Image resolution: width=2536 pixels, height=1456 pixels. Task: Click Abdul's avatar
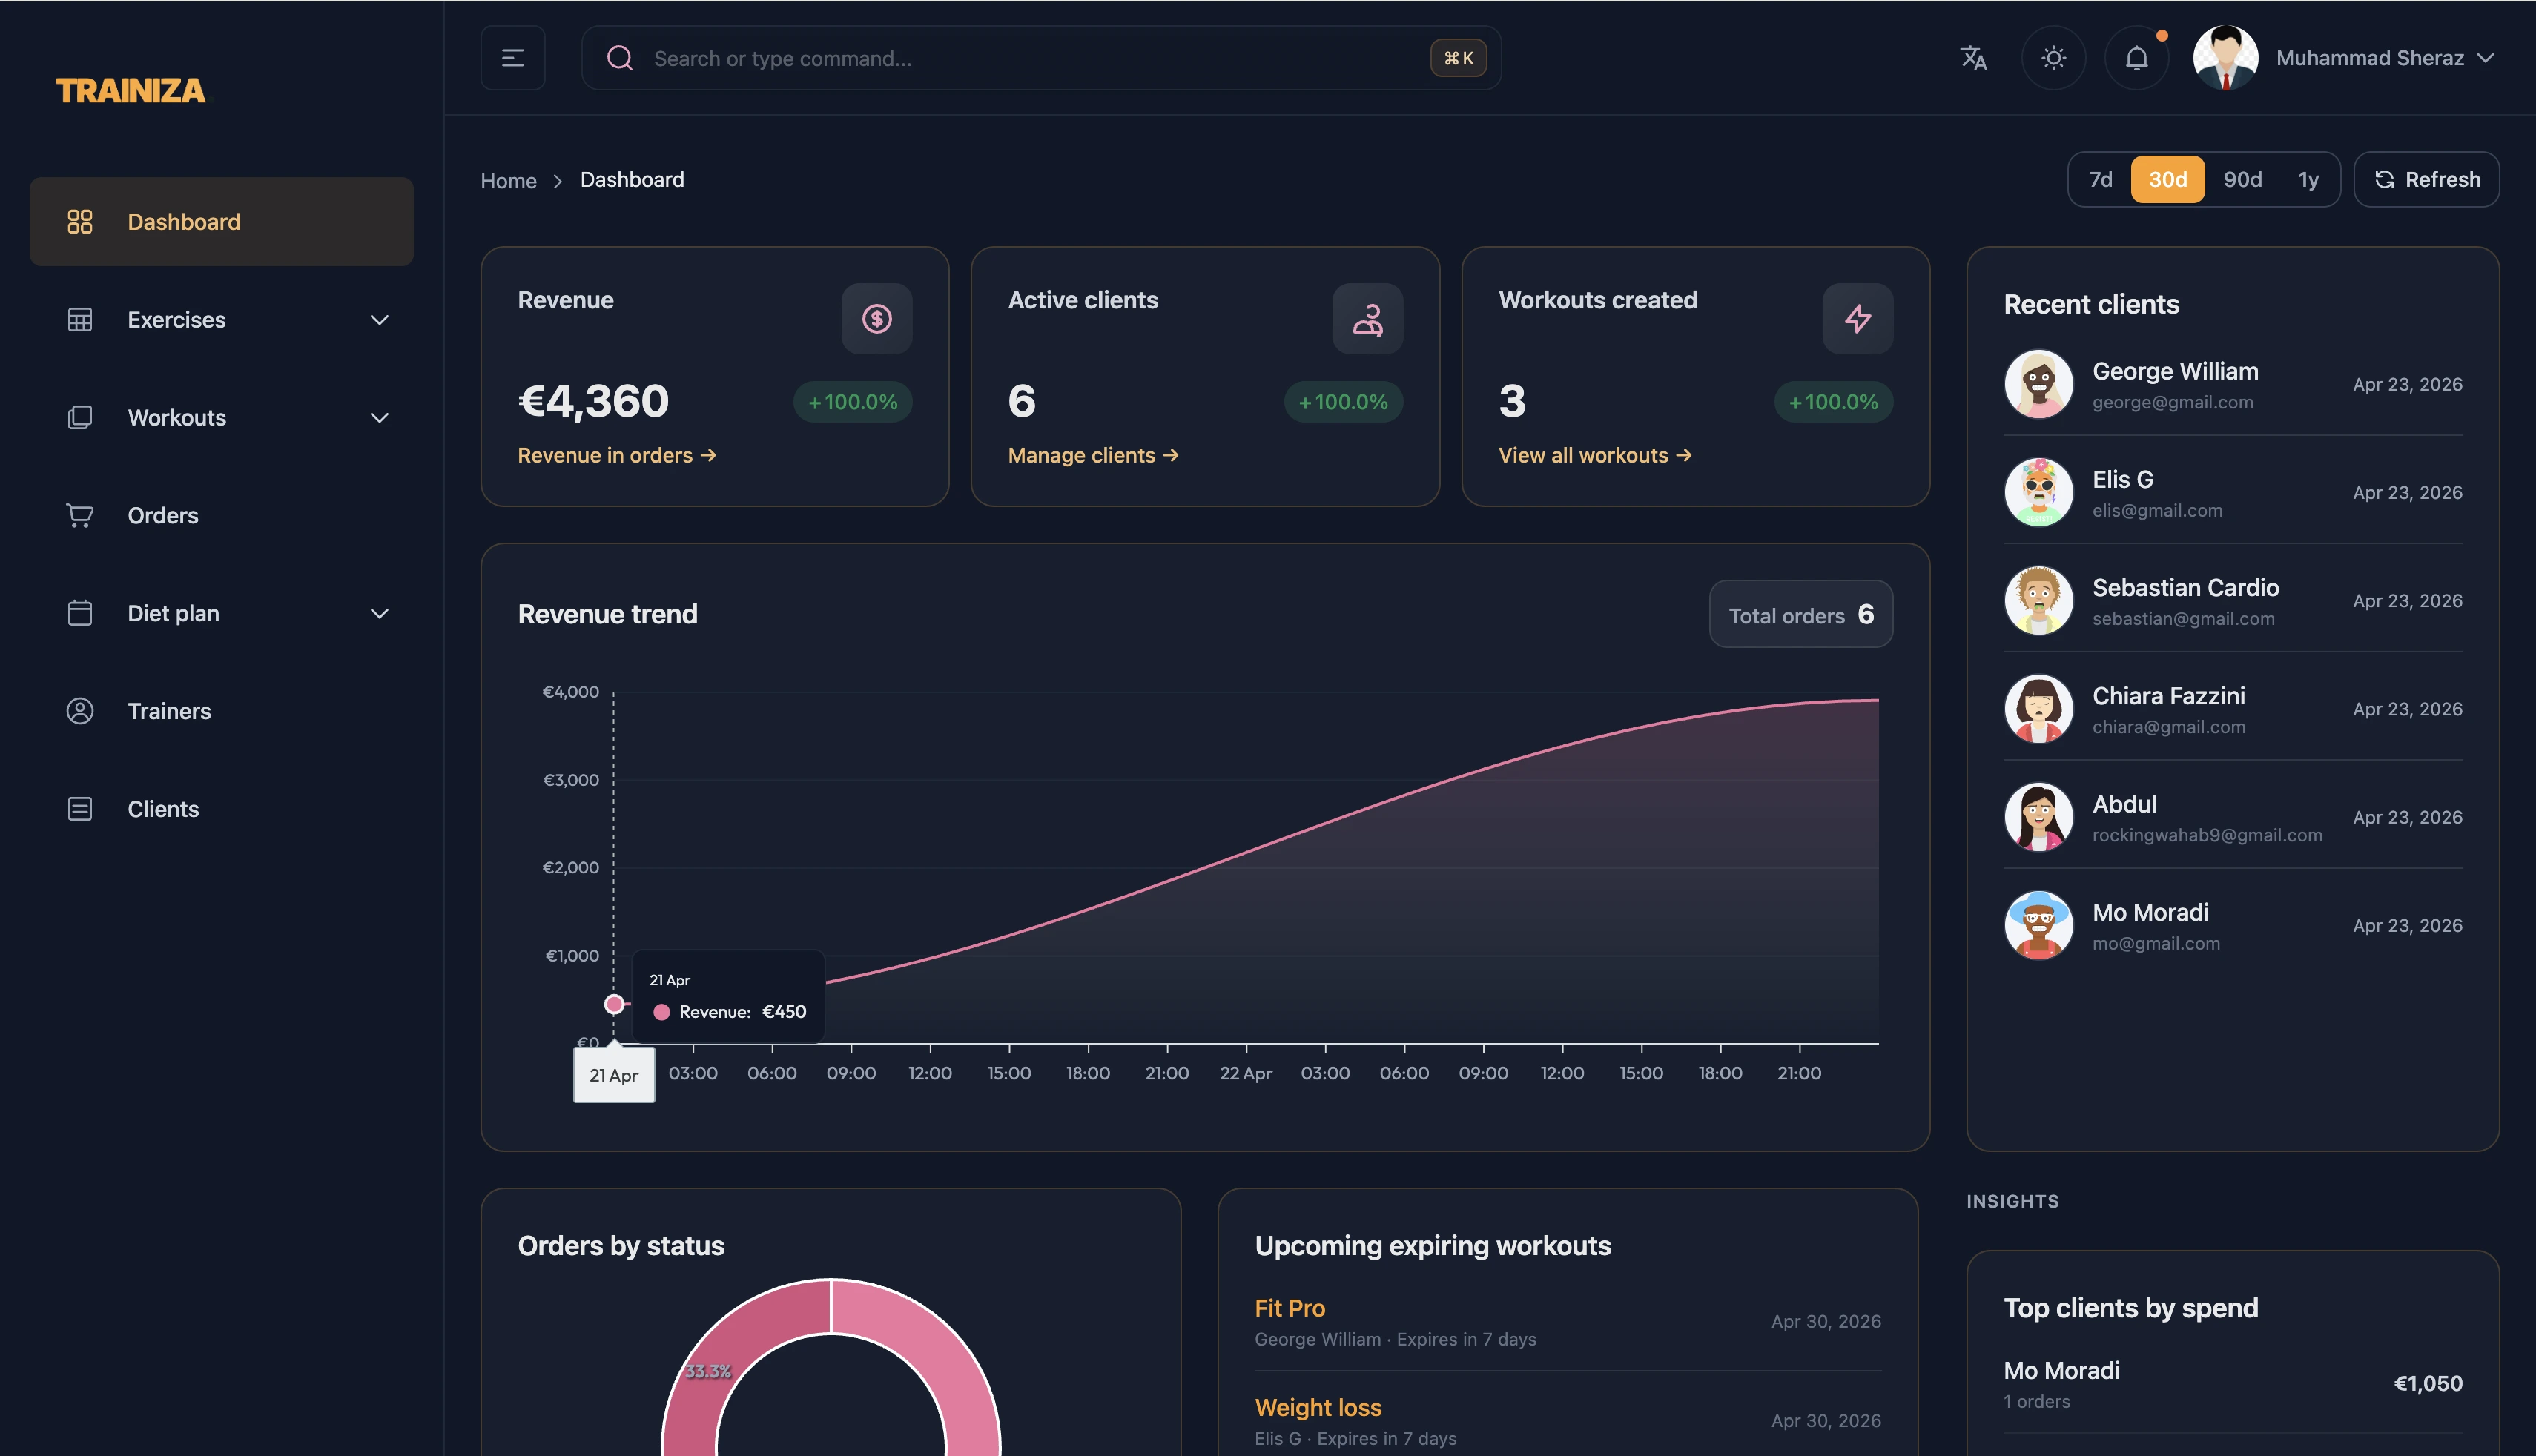[x=2039, y=817]
